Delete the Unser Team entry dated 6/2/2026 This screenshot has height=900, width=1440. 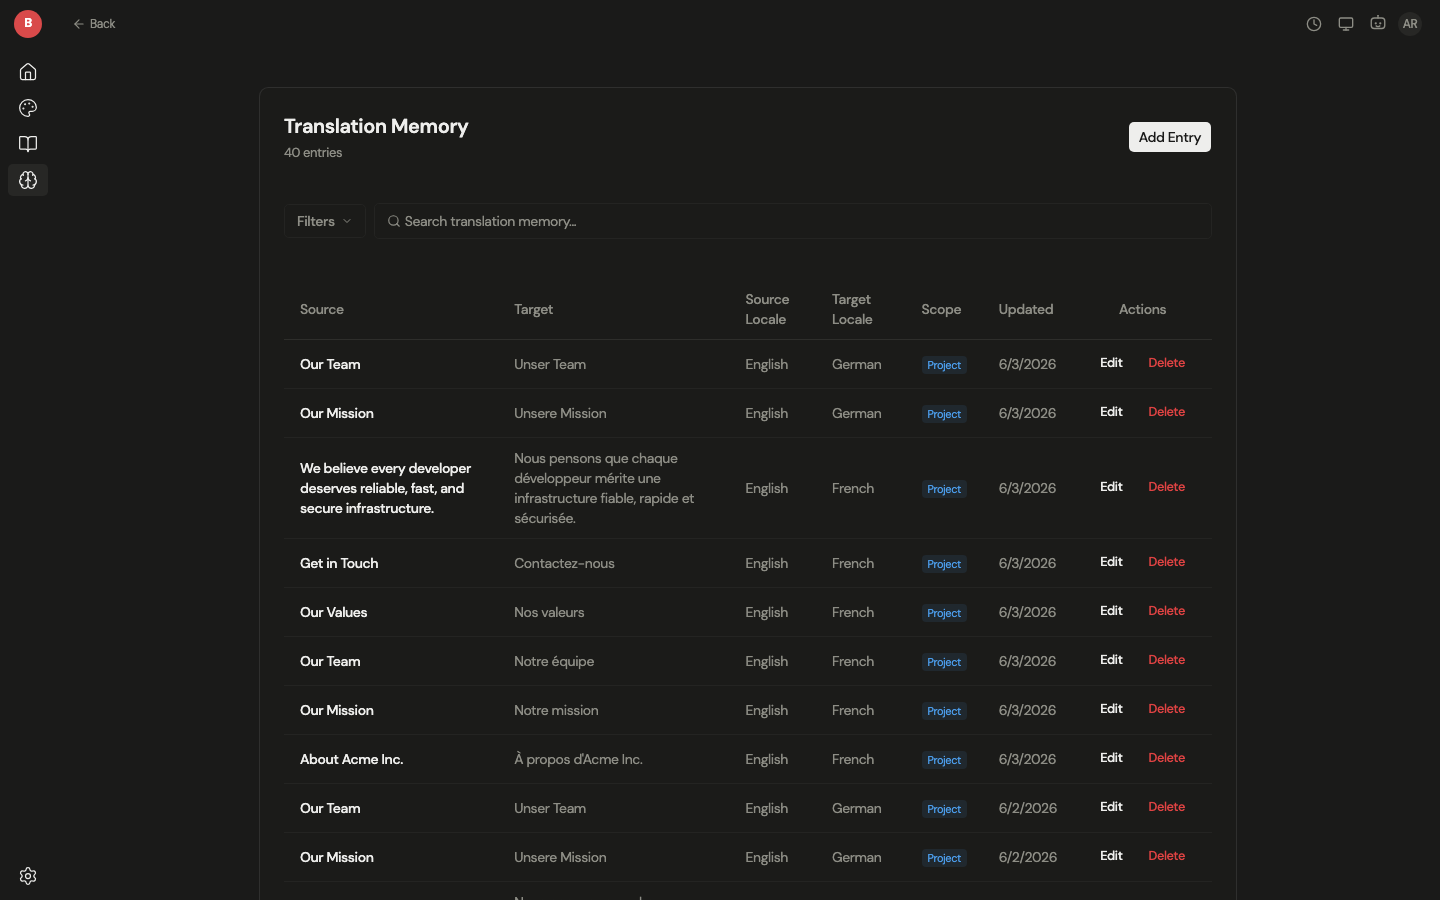click(1166, 807)
